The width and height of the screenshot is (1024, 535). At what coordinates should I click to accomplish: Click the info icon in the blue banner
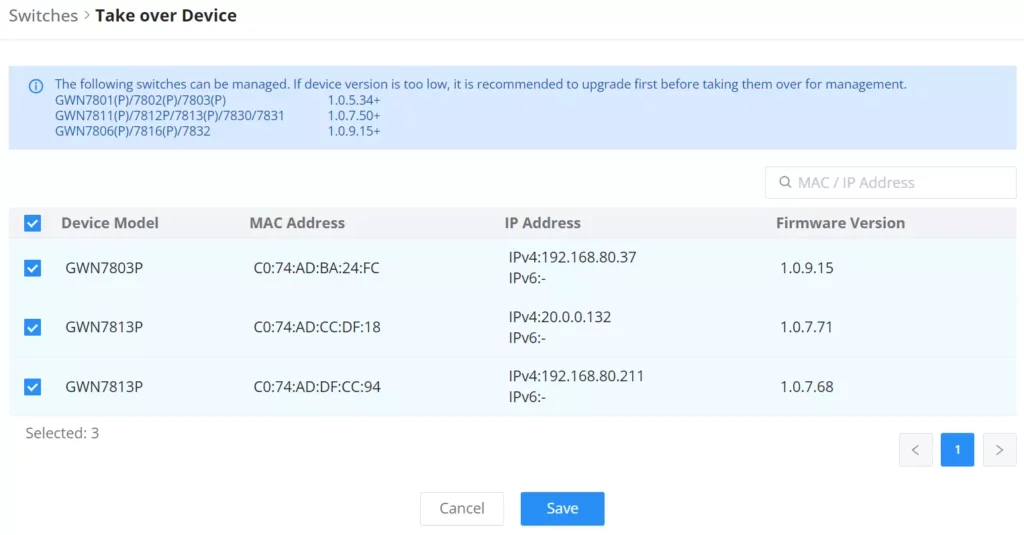(36, 86)
